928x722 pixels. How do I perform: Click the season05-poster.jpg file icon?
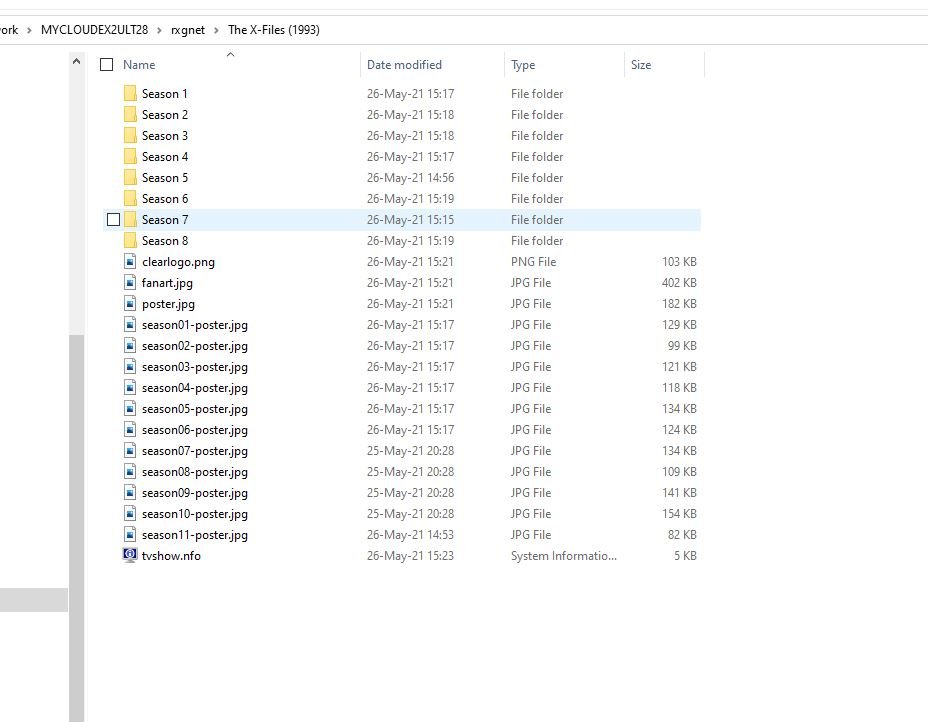[130, 408]
